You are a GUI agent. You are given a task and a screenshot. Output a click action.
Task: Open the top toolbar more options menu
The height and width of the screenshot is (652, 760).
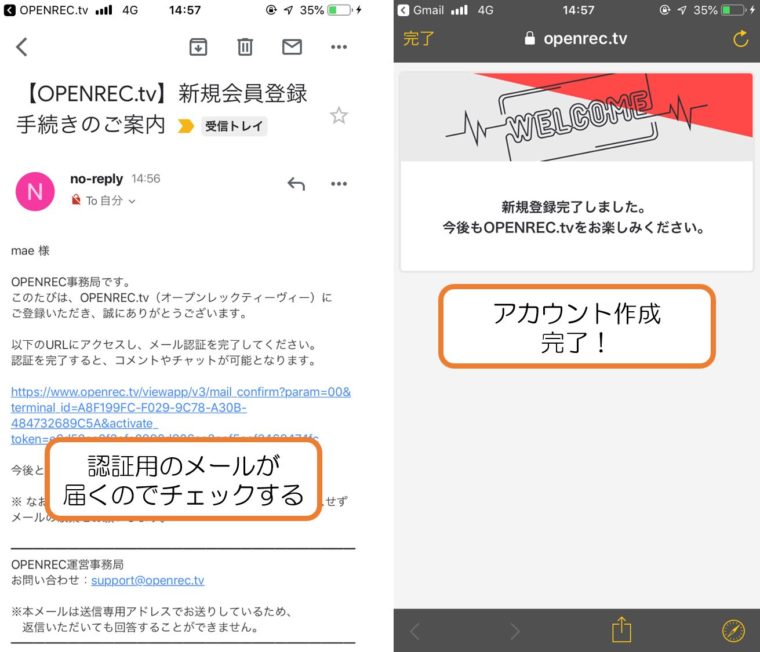[339, 47]
